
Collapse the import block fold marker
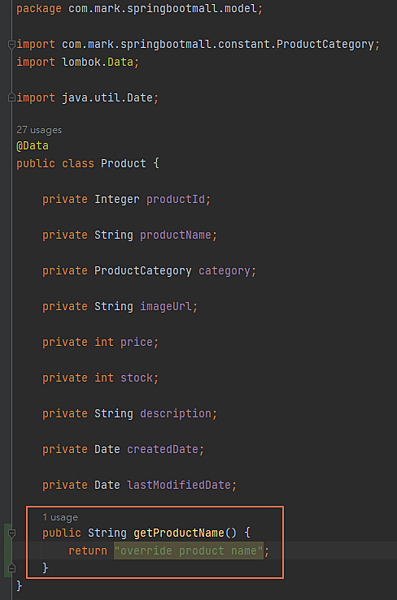11,44
